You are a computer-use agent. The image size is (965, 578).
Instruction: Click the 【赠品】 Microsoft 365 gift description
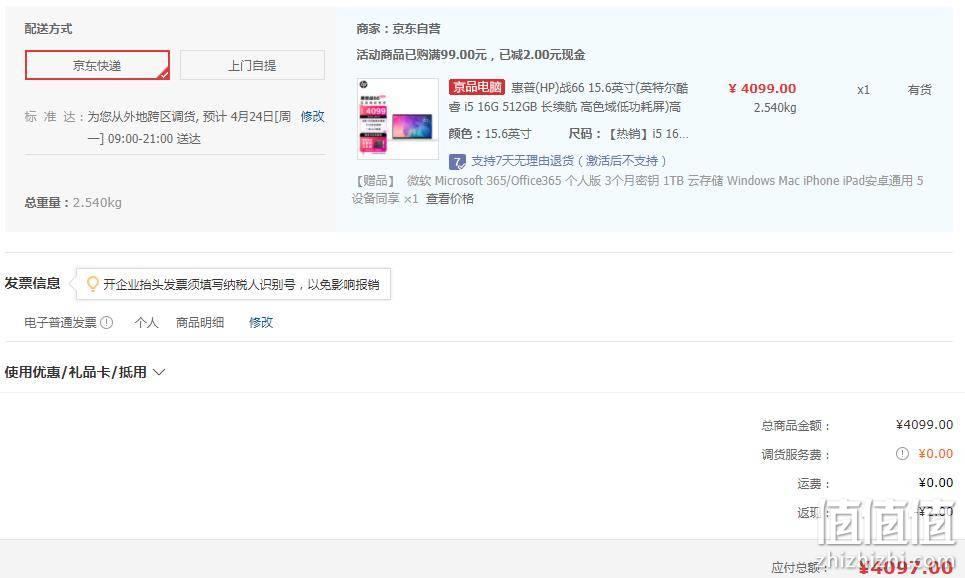pos(638,189)
